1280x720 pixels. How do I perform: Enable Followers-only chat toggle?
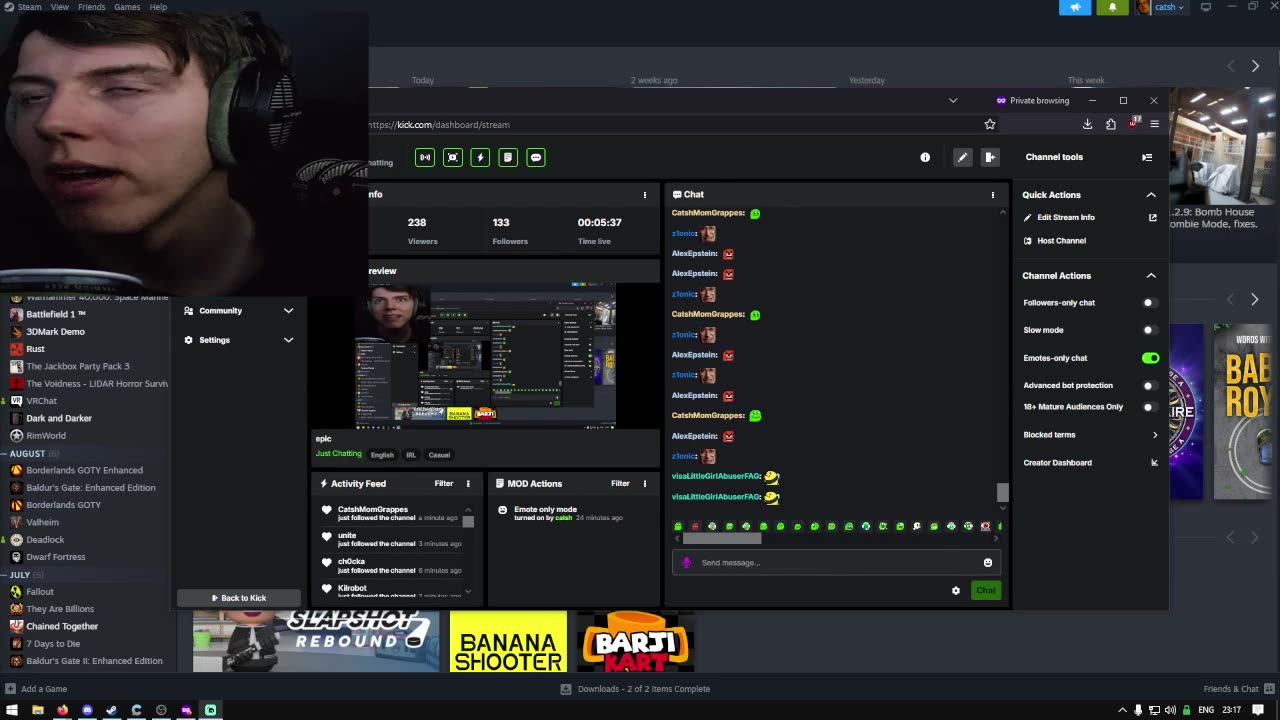(x=1151, y=303)
